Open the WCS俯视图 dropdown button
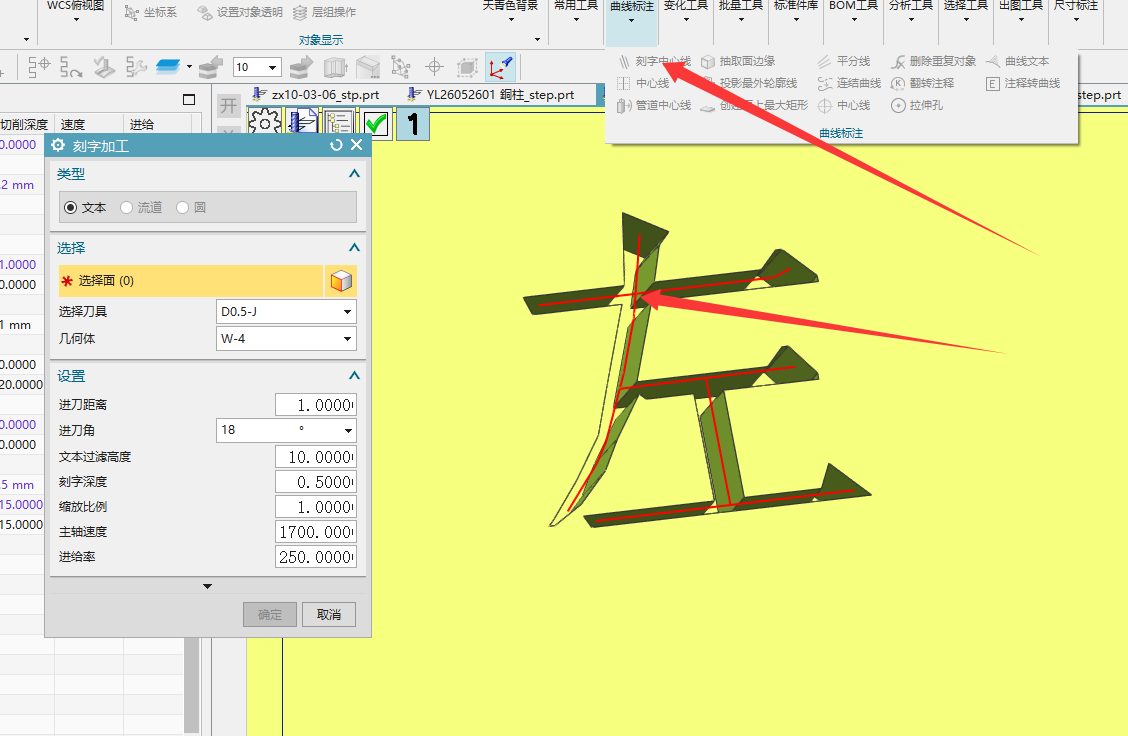Screen dimensions: 1128x736 [x=76, y=12]
